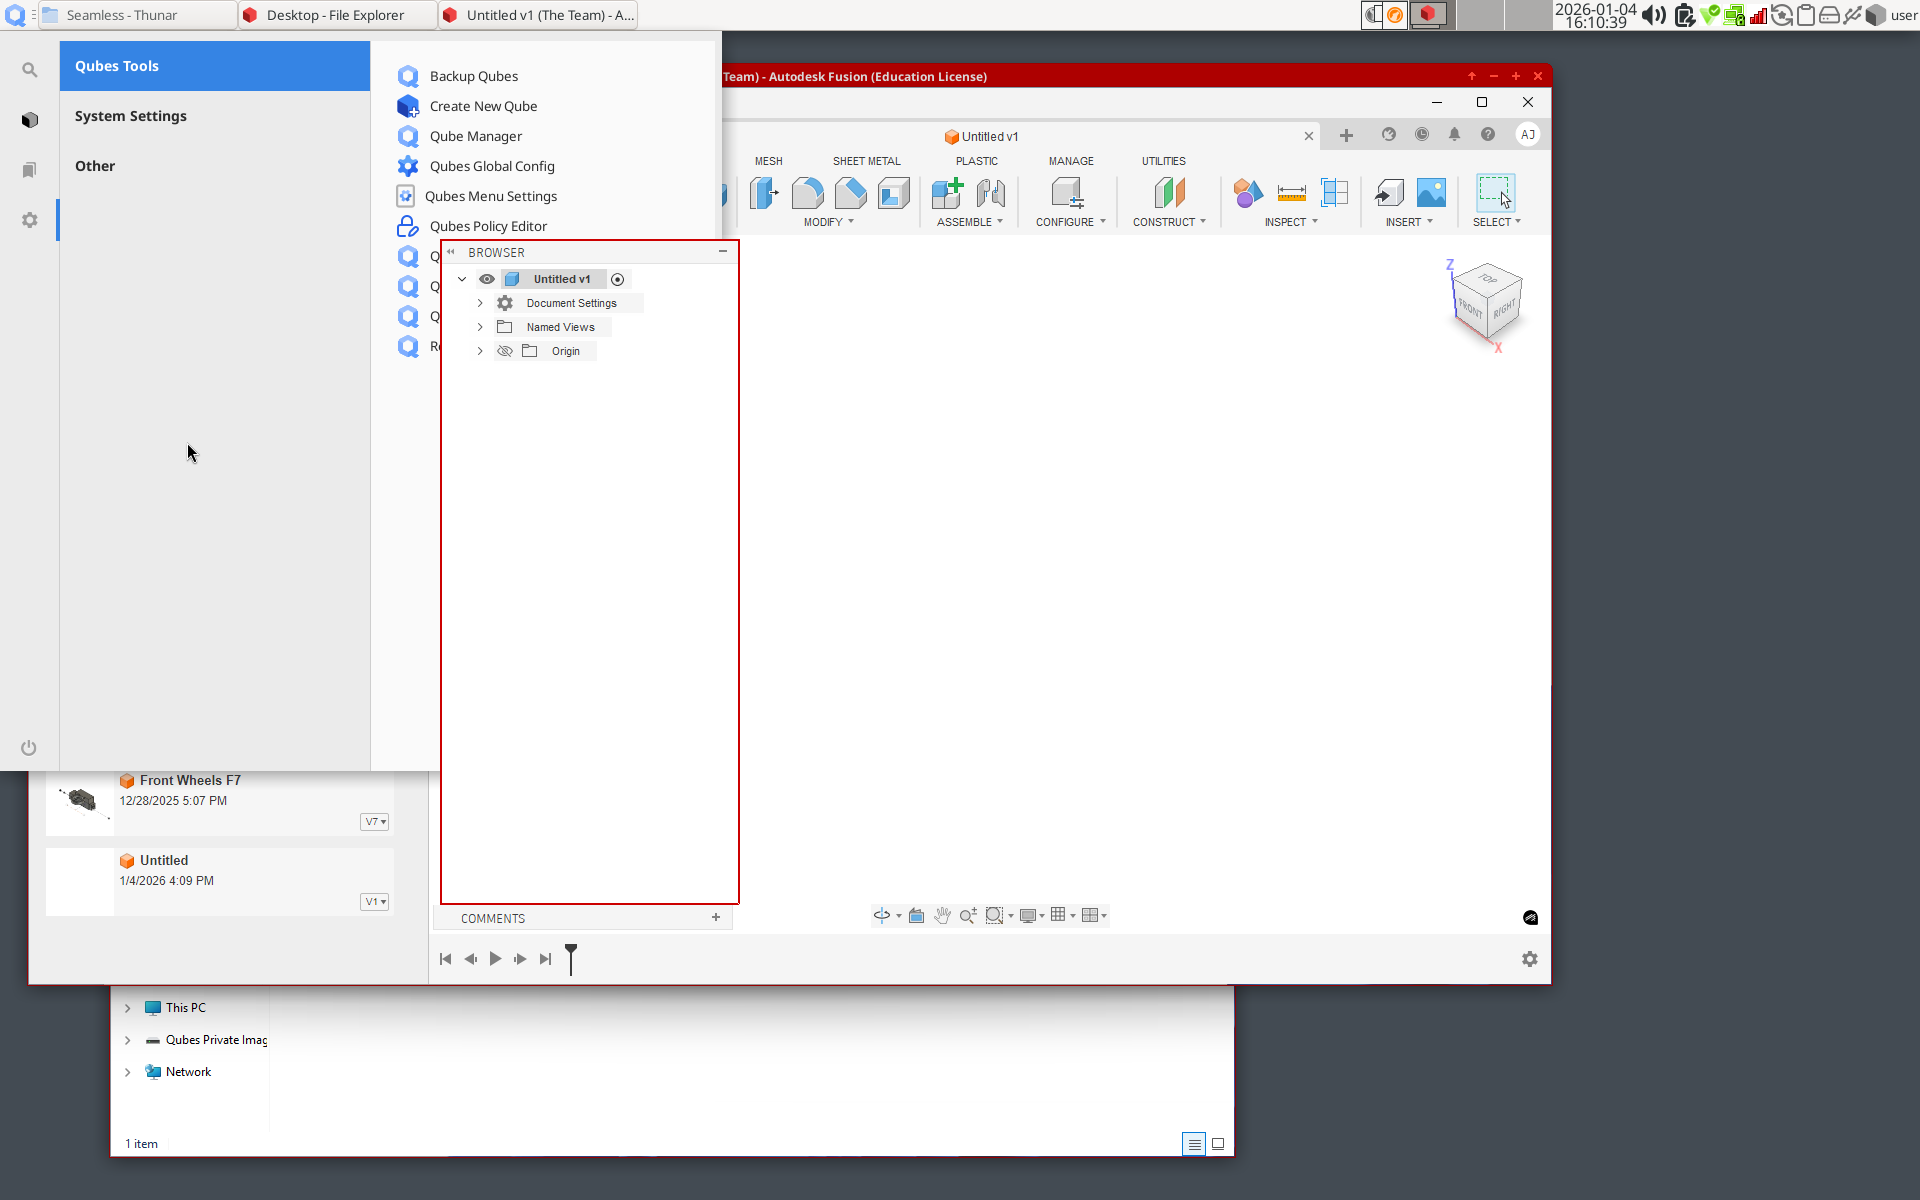Viewport: 1920px width, 1200px height.
Task: Click the Orbit navigation tool
Action: [881, 915]
